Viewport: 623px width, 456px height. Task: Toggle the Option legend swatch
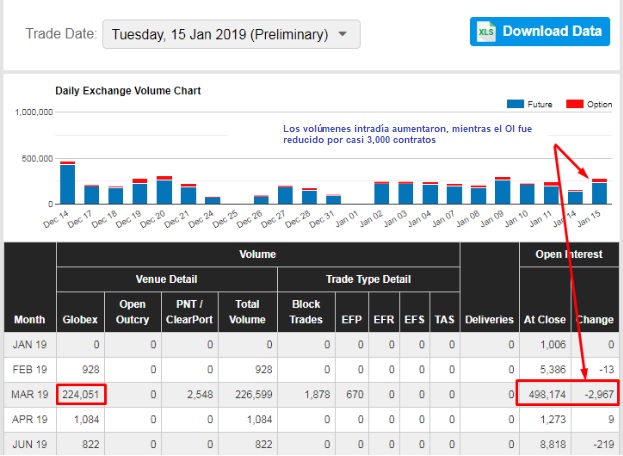575,104
